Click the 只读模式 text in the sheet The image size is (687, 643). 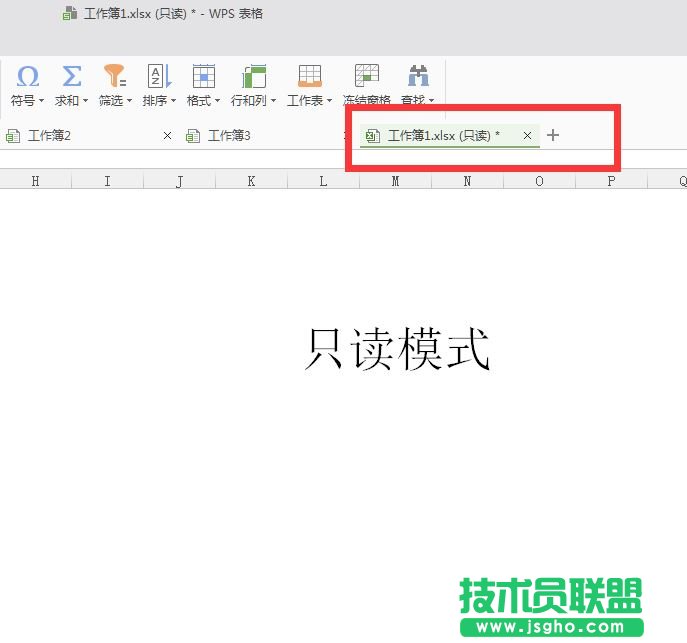click(x=397, y=349)
